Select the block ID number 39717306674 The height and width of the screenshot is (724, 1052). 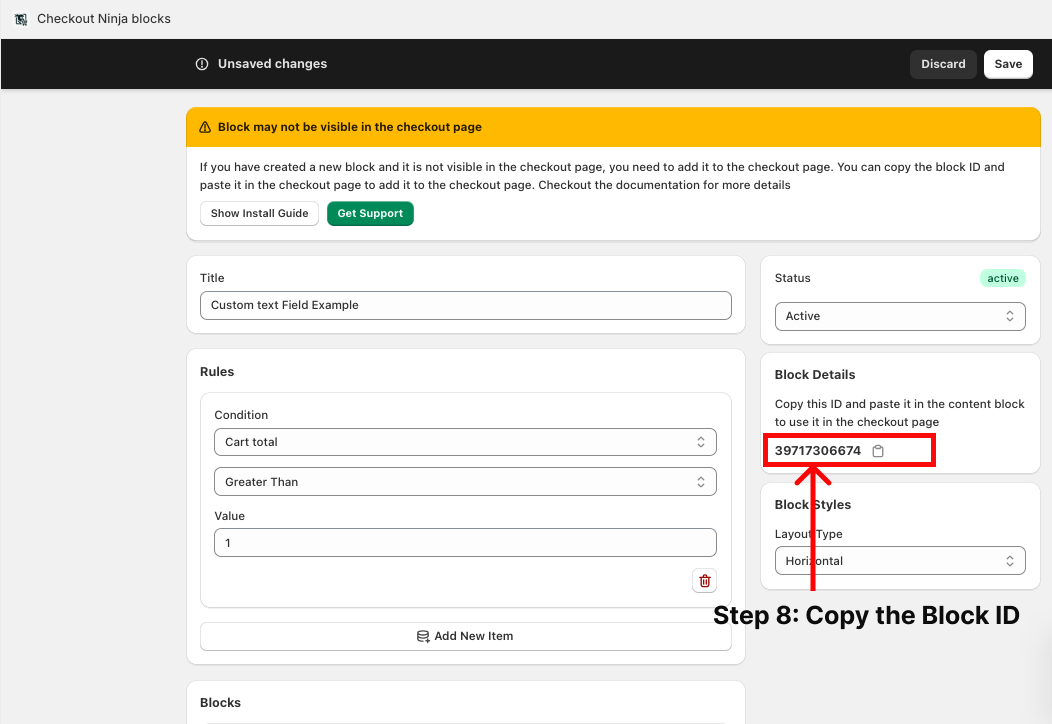(817, 451)
